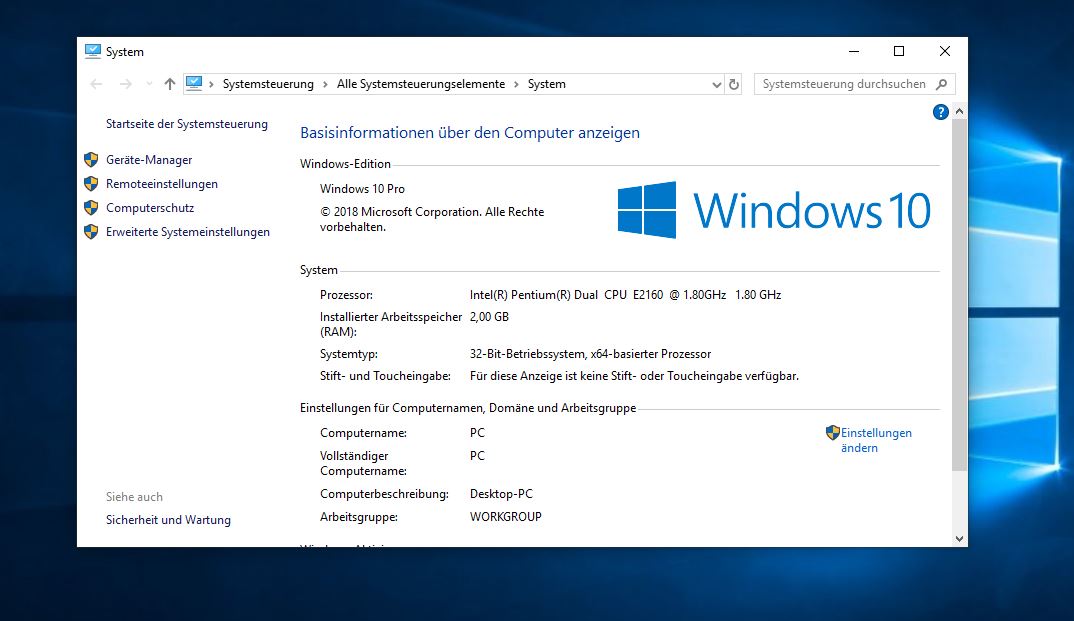1074x621 pixels.
Task: Click the 2,00 GB RAM value
Action: pyautogui.click(x=489, y=317)
